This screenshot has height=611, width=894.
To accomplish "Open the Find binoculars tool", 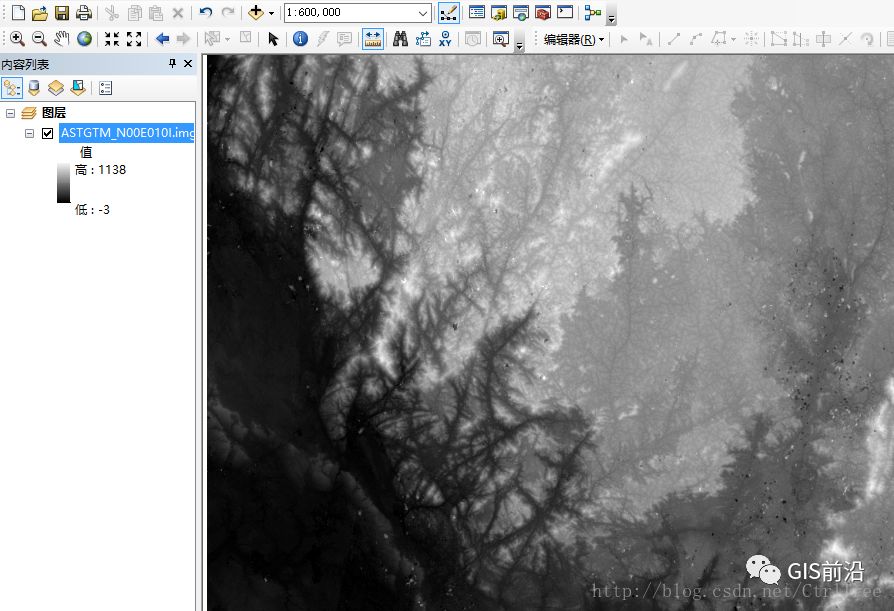I will coord(397,39).
